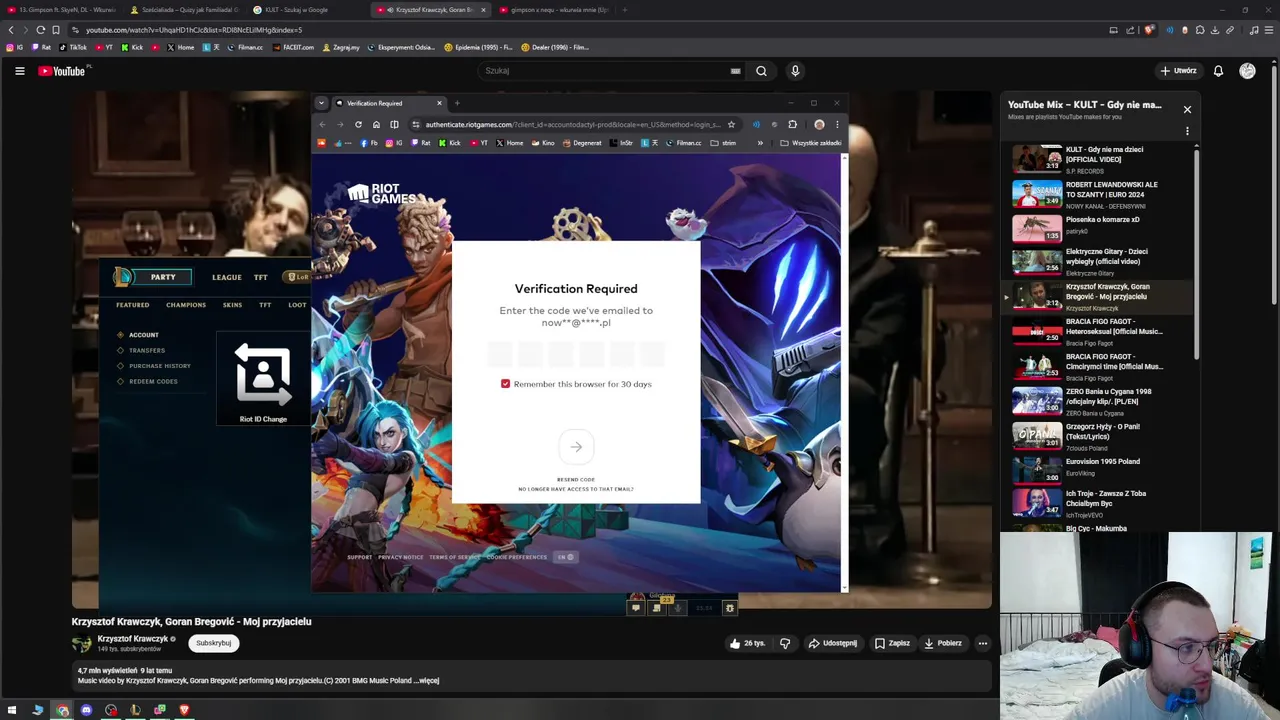Open the tab search dropdown in popup window
Image resolution: width=1280 pixels, height=720 pixels.
pyautogui.click(x=321, y=103)
